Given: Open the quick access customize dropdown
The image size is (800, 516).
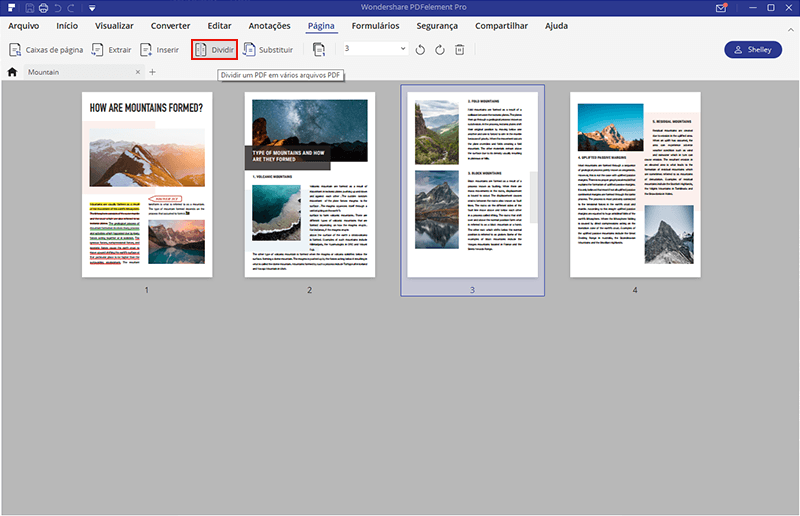Looking at the screenshot, I should pos(92,8).
